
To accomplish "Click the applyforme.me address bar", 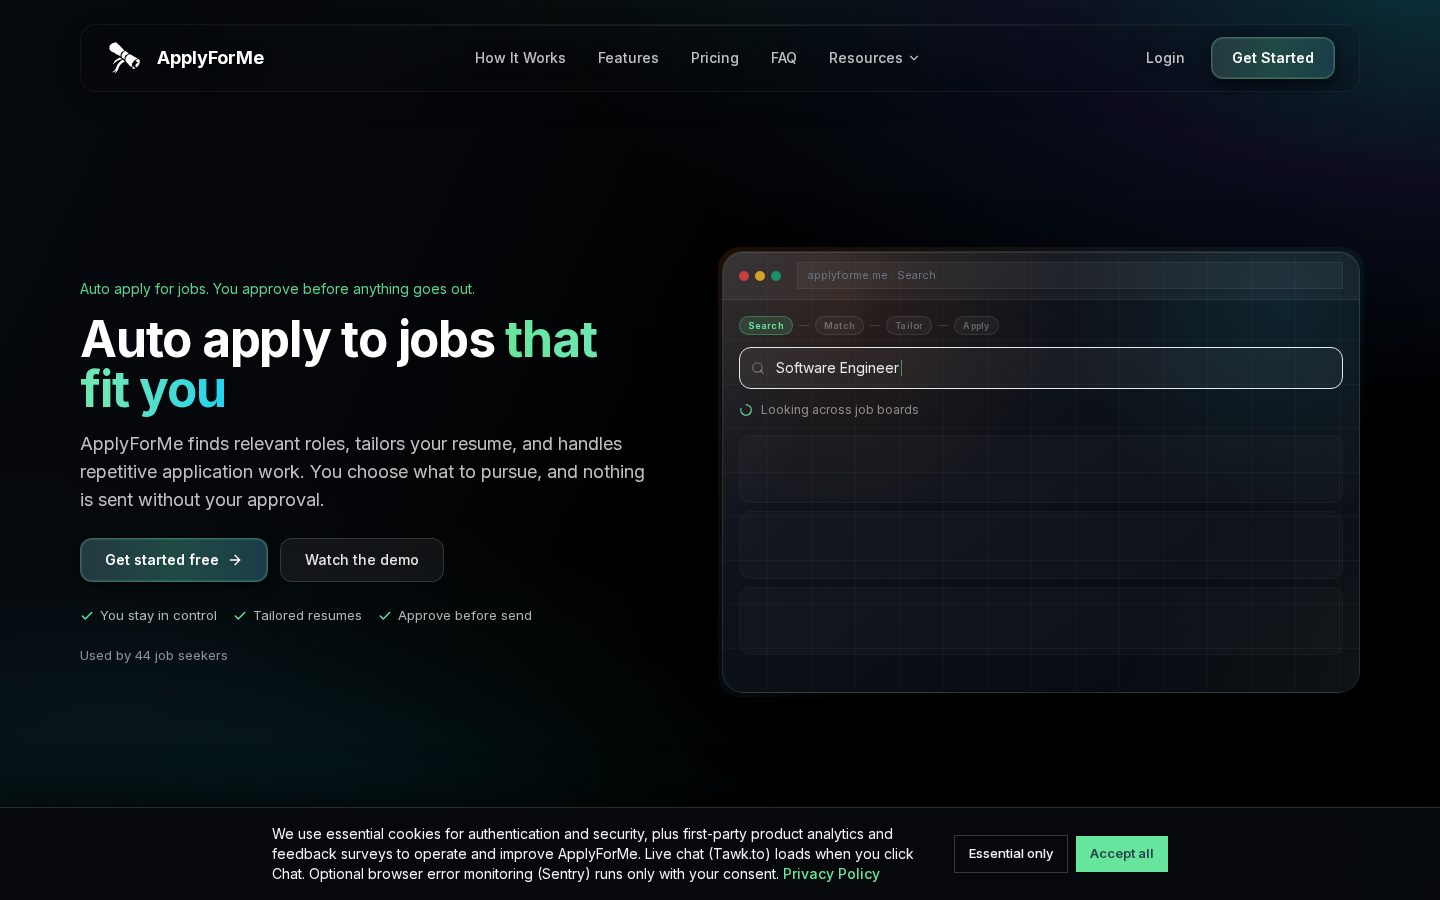I will (x=1070, y=275).
